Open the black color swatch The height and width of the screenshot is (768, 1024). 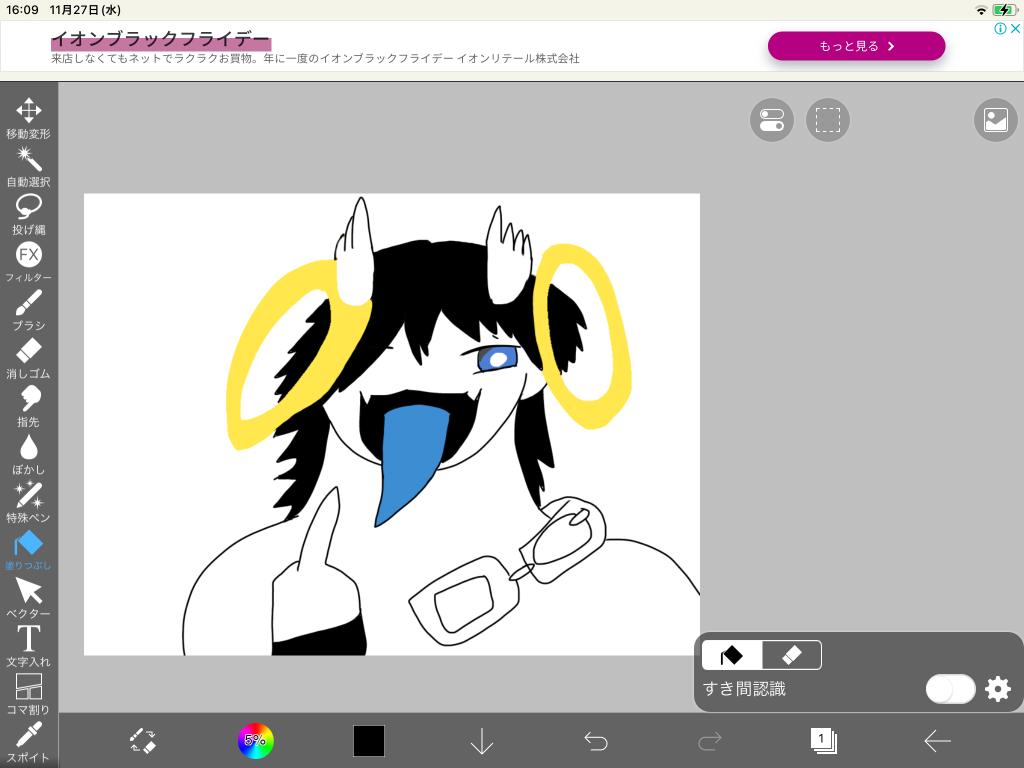(x=368, y=741)
